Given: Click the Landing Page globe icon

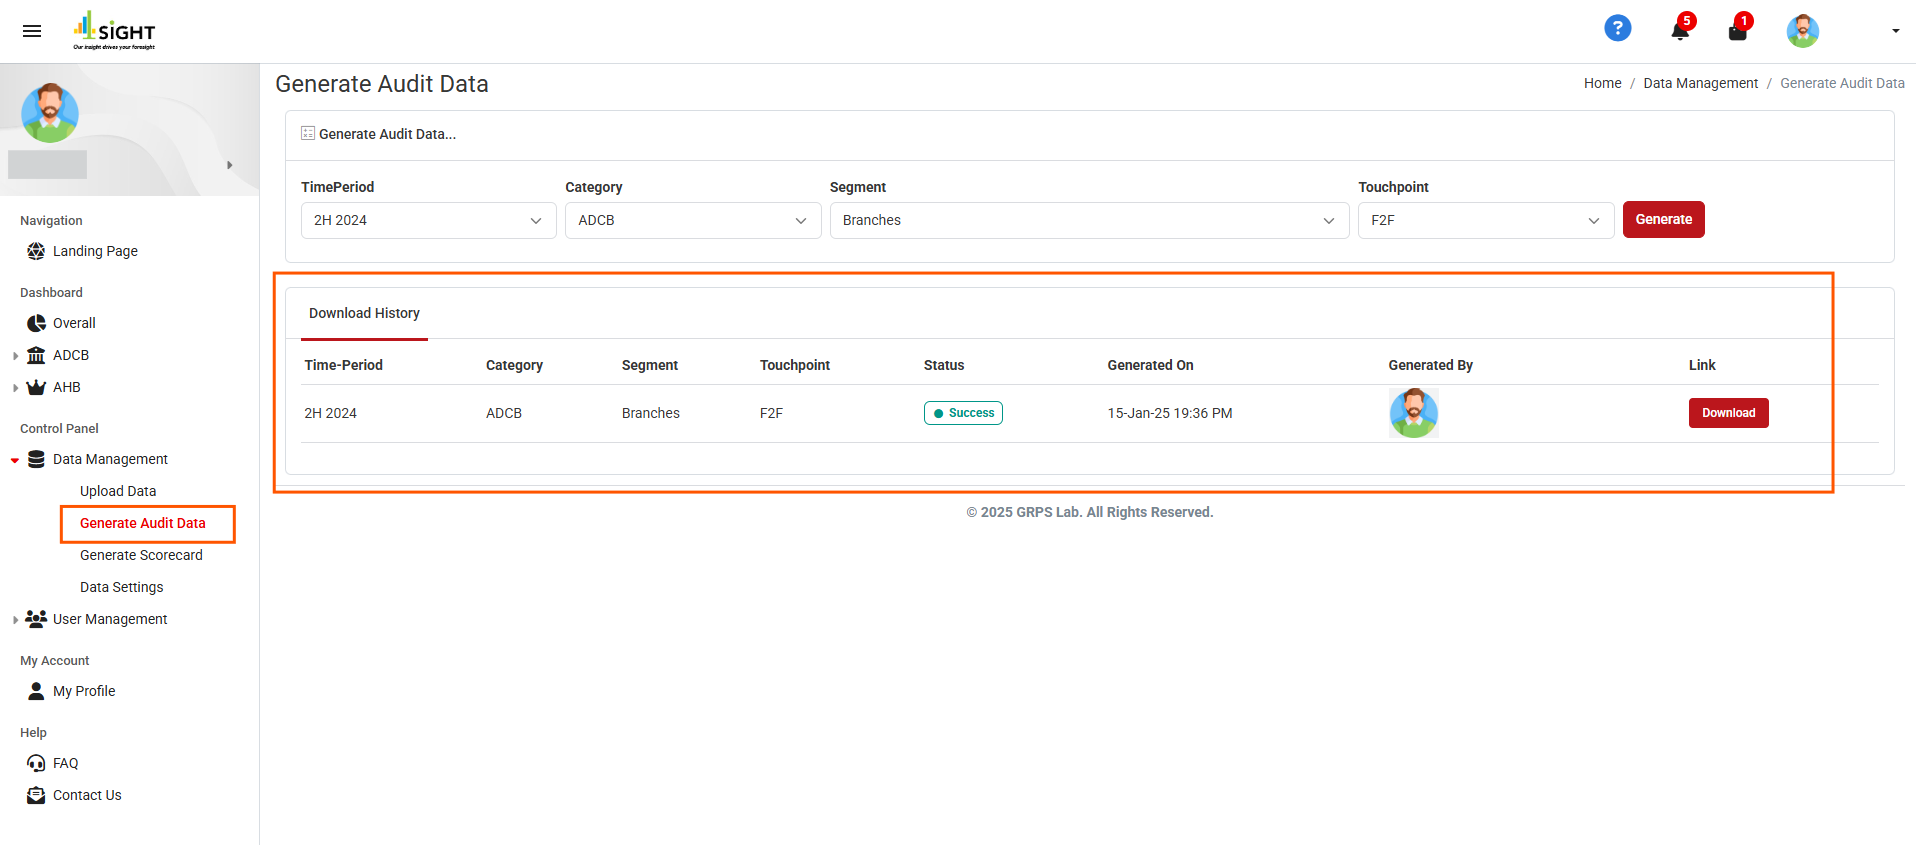Looking at the screenshot, I should 36,251.
